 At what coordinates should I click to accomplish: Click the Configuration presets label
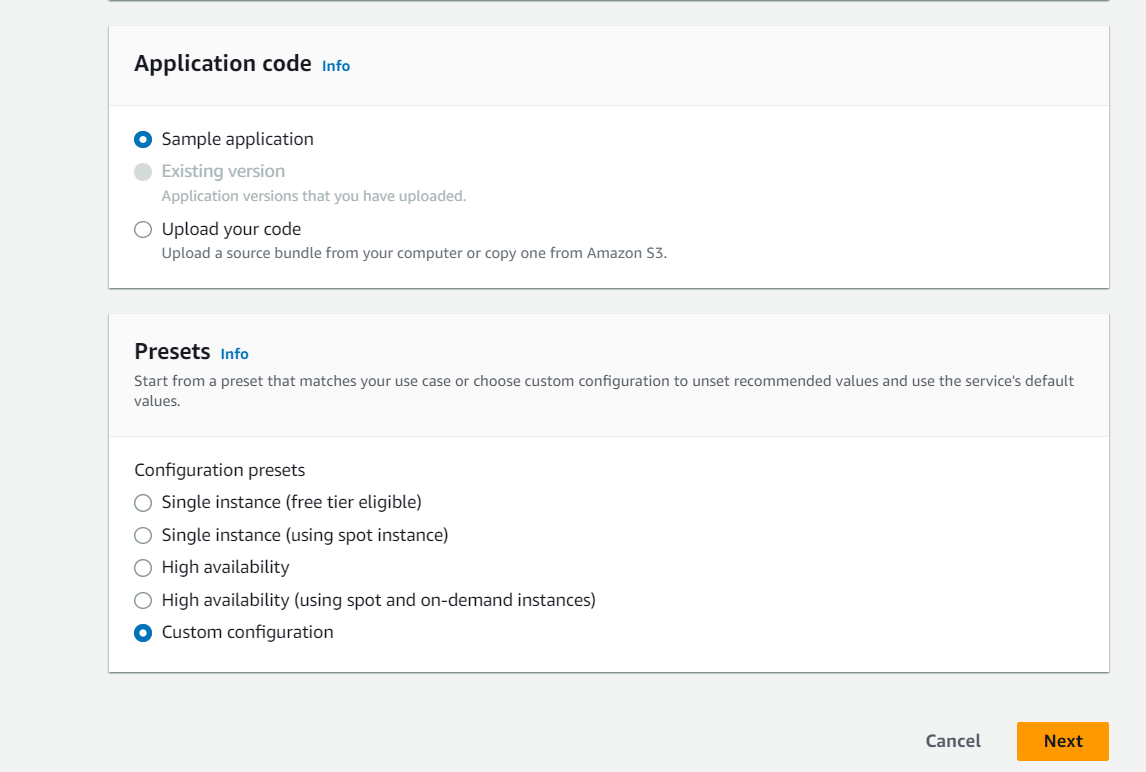pyautogui.click(x=219, y=469)
